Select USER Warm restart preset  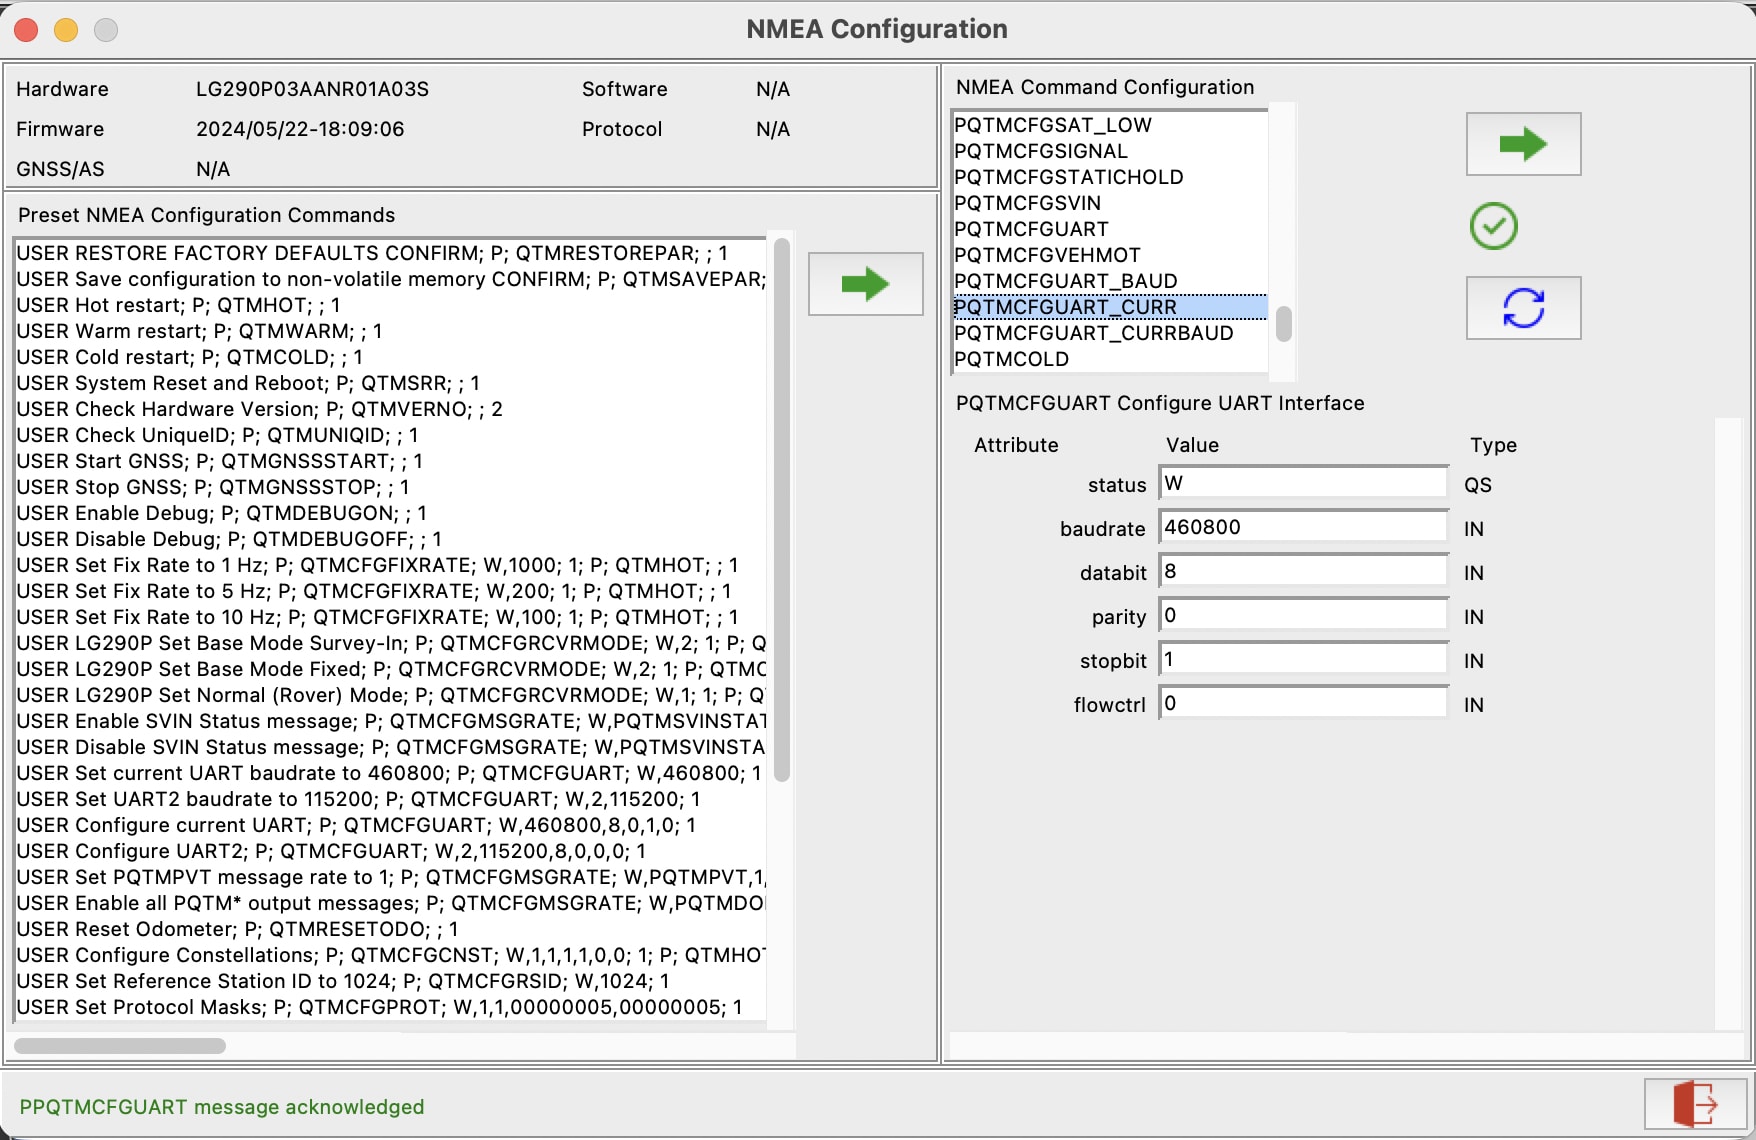click(x=391, y=331)
